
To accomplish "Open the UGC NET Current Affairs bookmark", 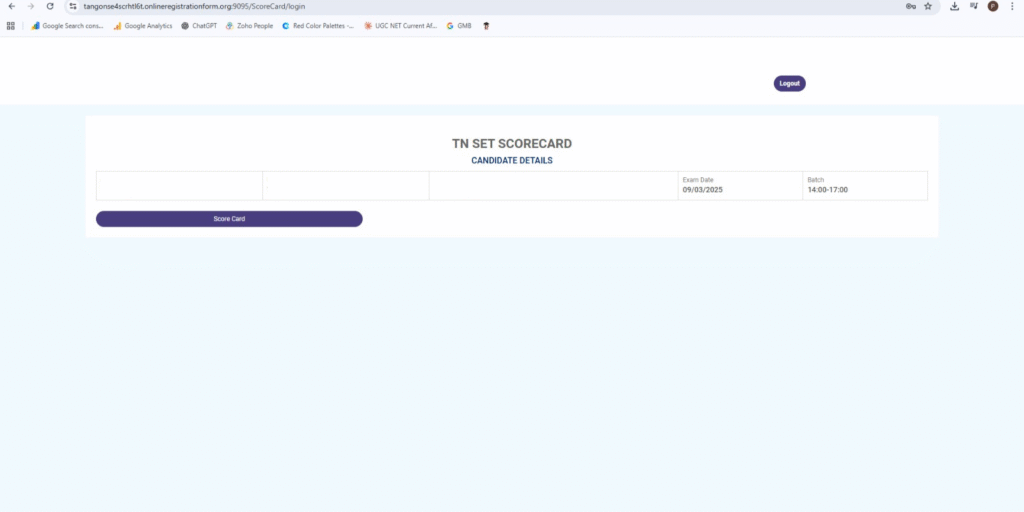I will tap(401, 26).
